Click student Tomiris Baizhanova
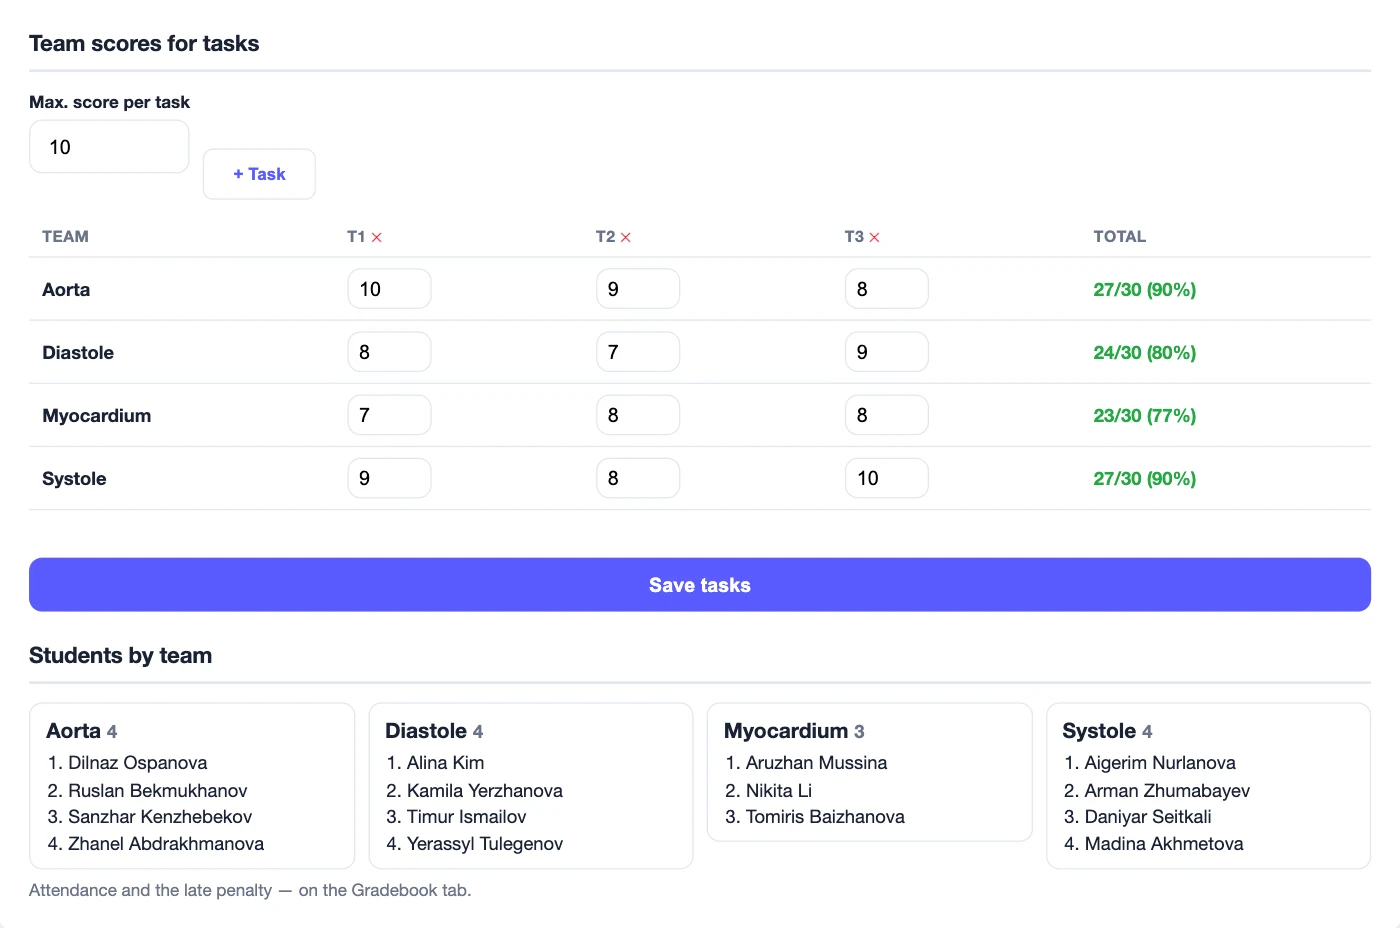This screenshot has height=928, width=1400. 825,817
